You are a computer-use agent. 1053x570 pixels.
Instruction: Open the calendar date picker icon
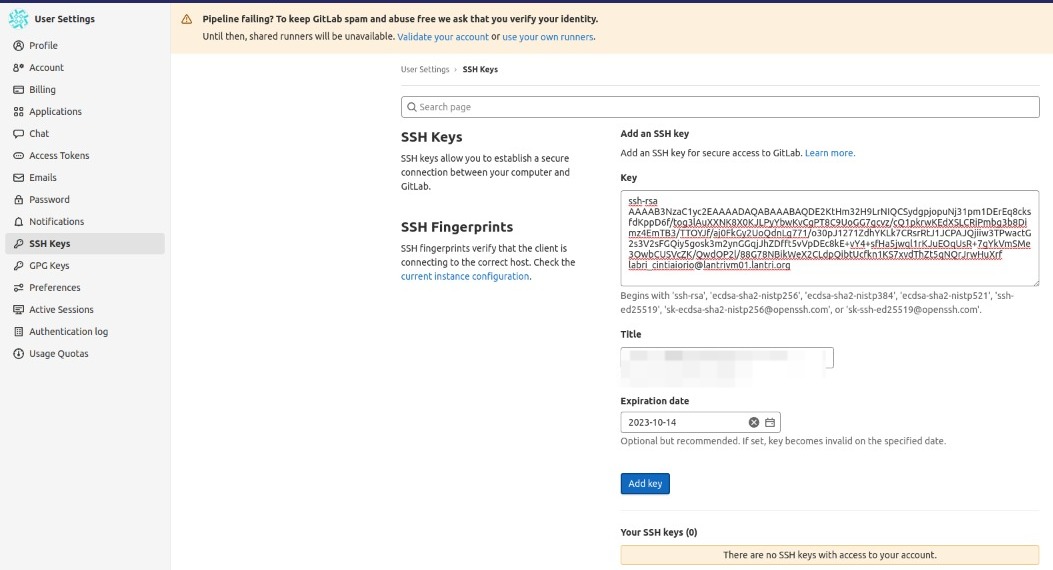[x=770, y=422]
